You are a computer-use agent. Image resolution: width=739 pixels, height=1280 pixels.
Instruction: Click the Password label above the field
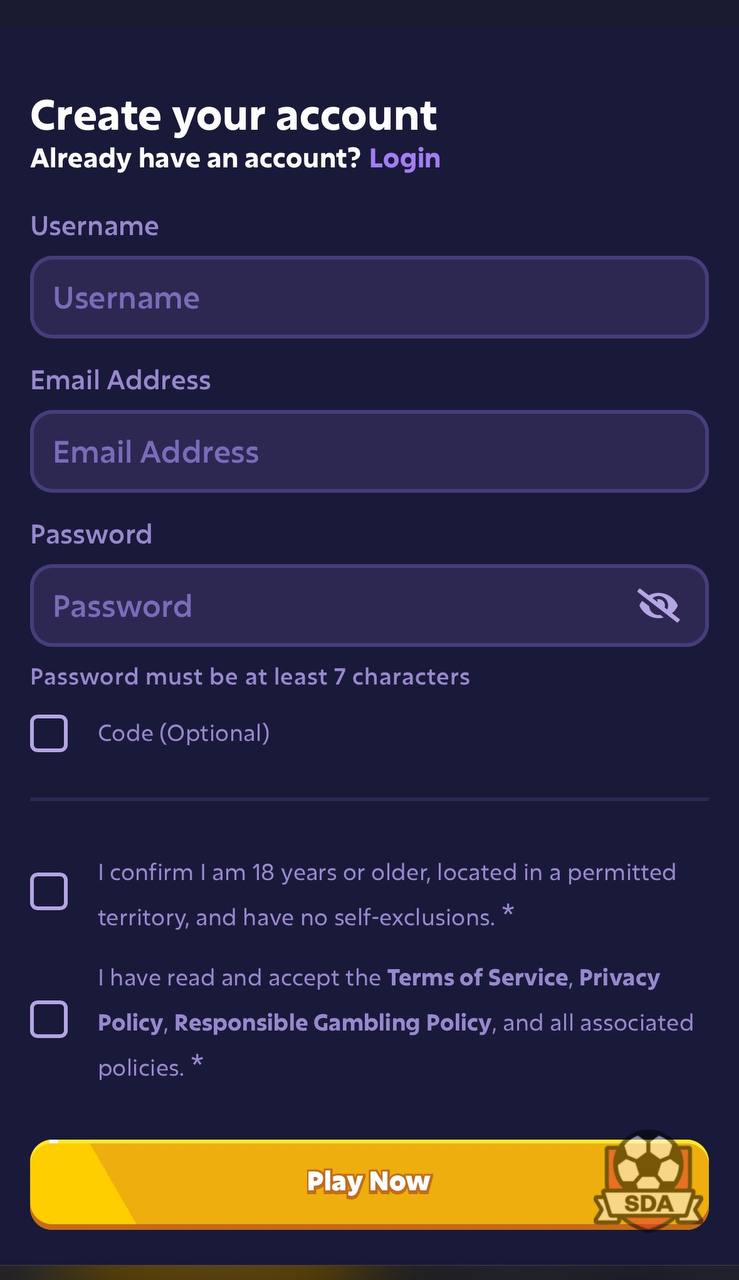click(91, 534)
